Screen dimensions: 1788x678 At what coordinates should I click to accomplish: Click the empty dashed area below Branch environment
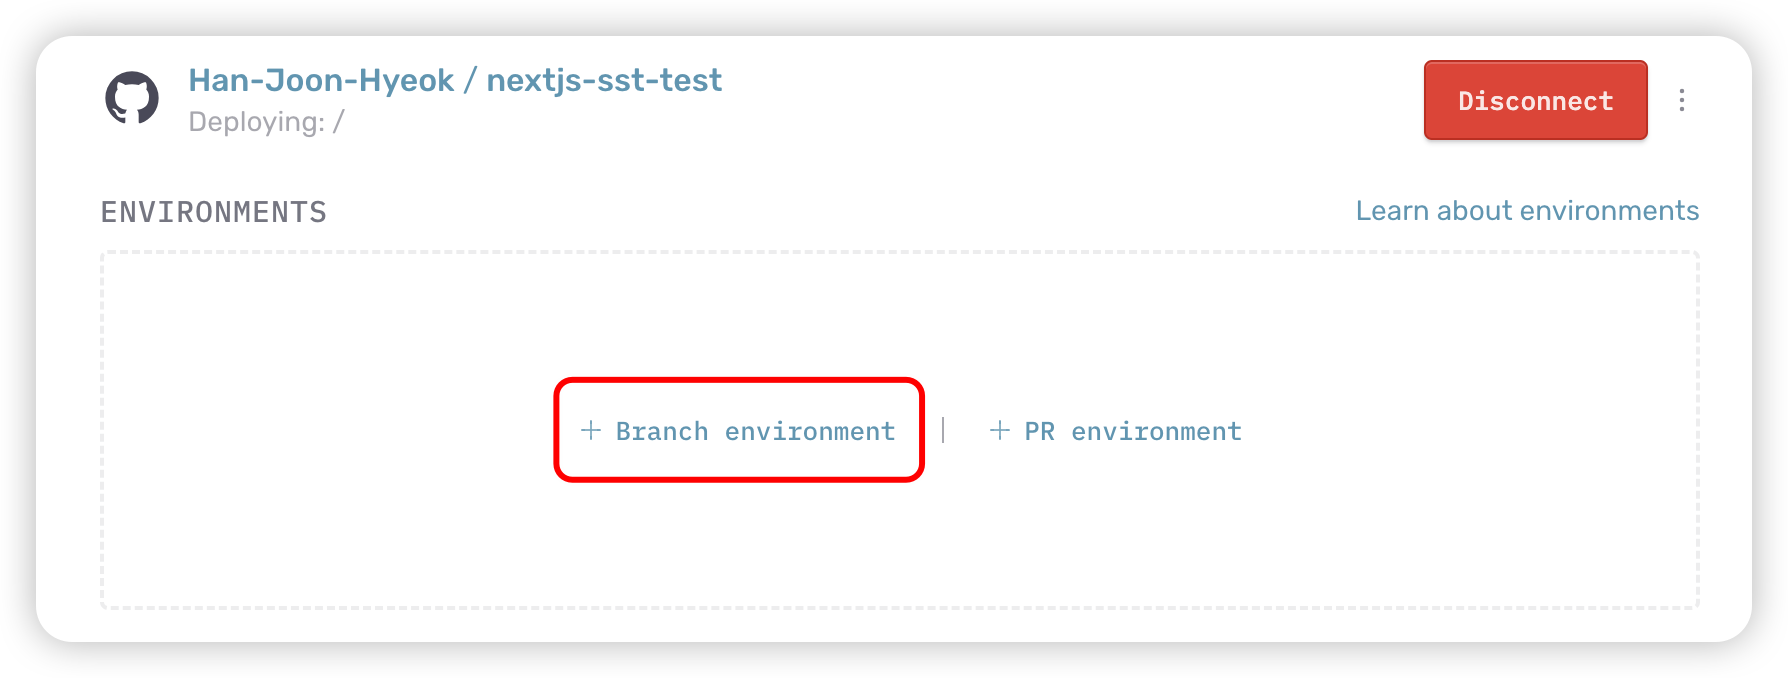[740, 545]
